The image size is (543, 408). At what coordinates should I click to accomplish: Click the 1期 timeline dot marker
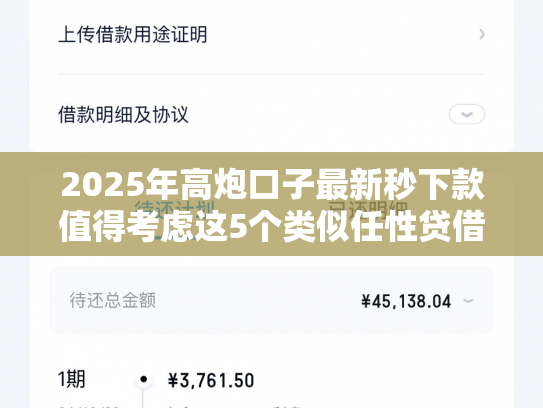point(143,379)
